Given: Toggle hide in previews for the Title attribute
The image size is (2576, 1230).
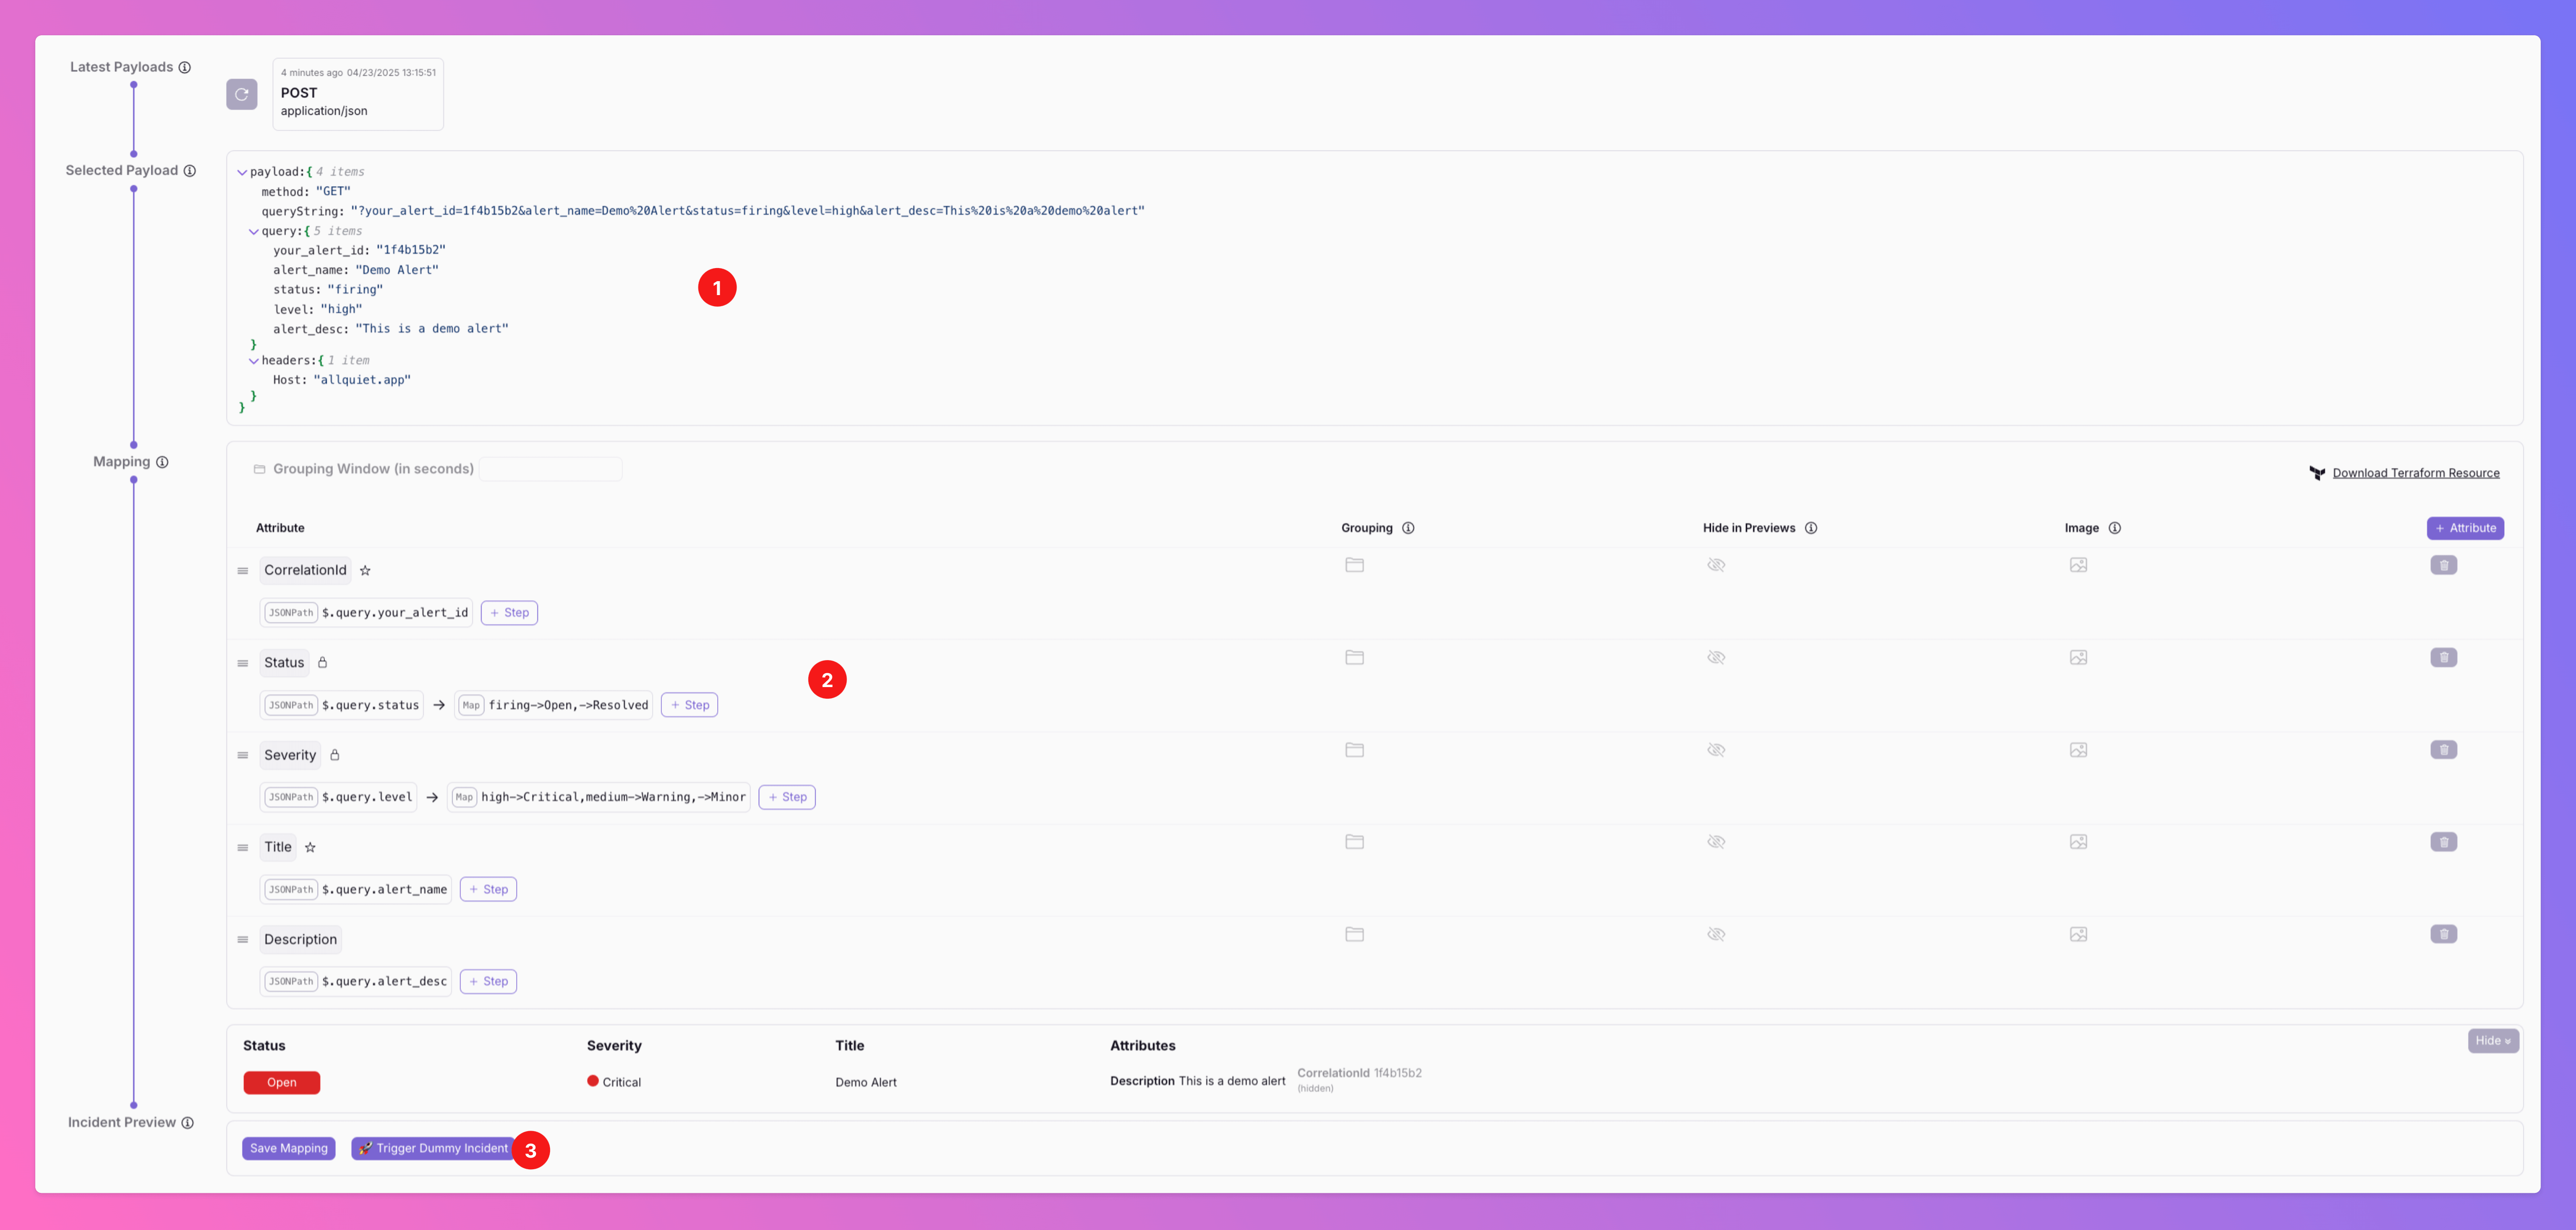Looking at the screenshot, I should (x=1716, y=842).
